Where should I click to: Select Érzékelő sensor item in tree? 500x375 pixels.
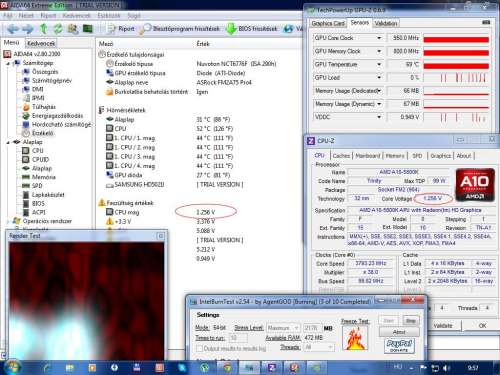click(42, 133)
